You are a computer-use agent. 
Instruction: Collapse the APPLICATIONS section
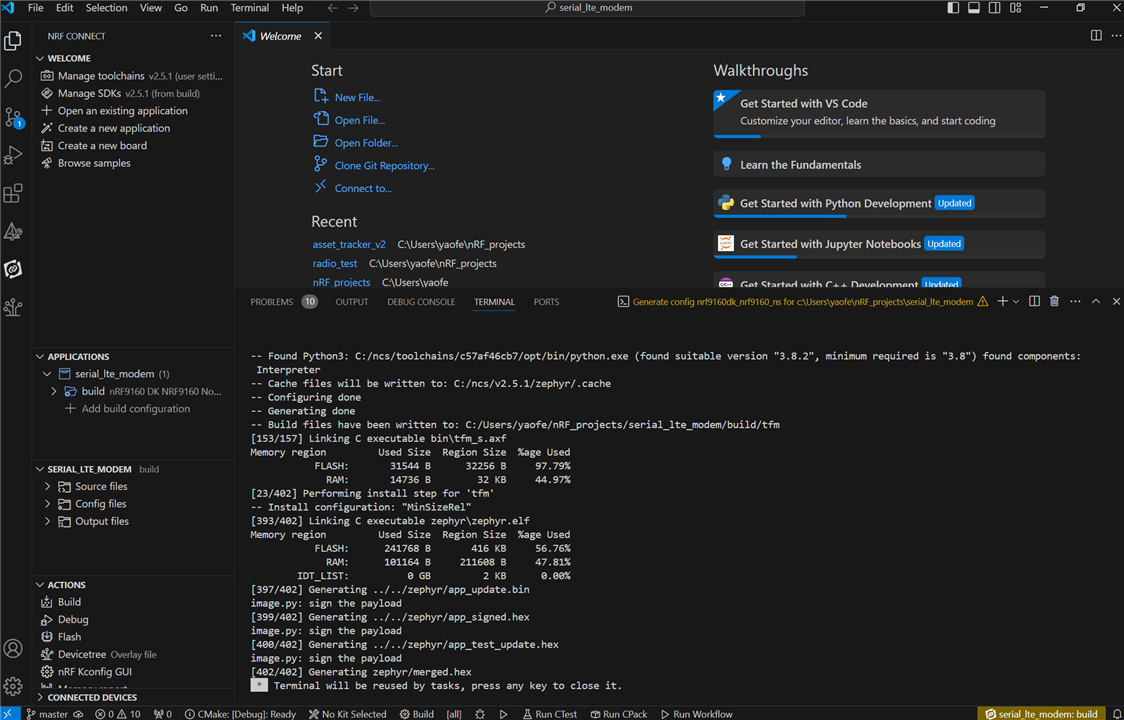pyautogui.click(x=40, y=356)
